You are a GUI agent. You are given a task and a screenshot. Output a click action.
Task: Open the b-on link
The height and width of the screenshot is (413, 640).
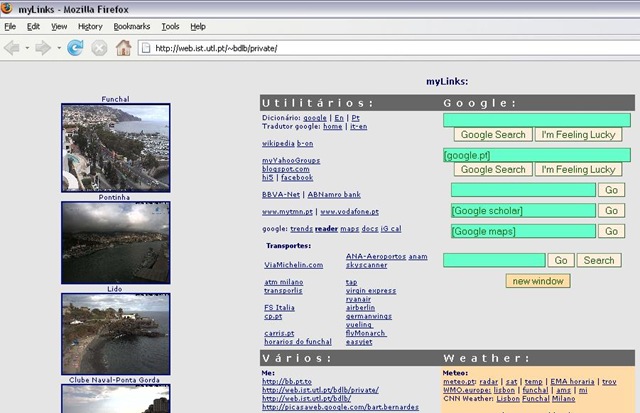pos(305,144)
